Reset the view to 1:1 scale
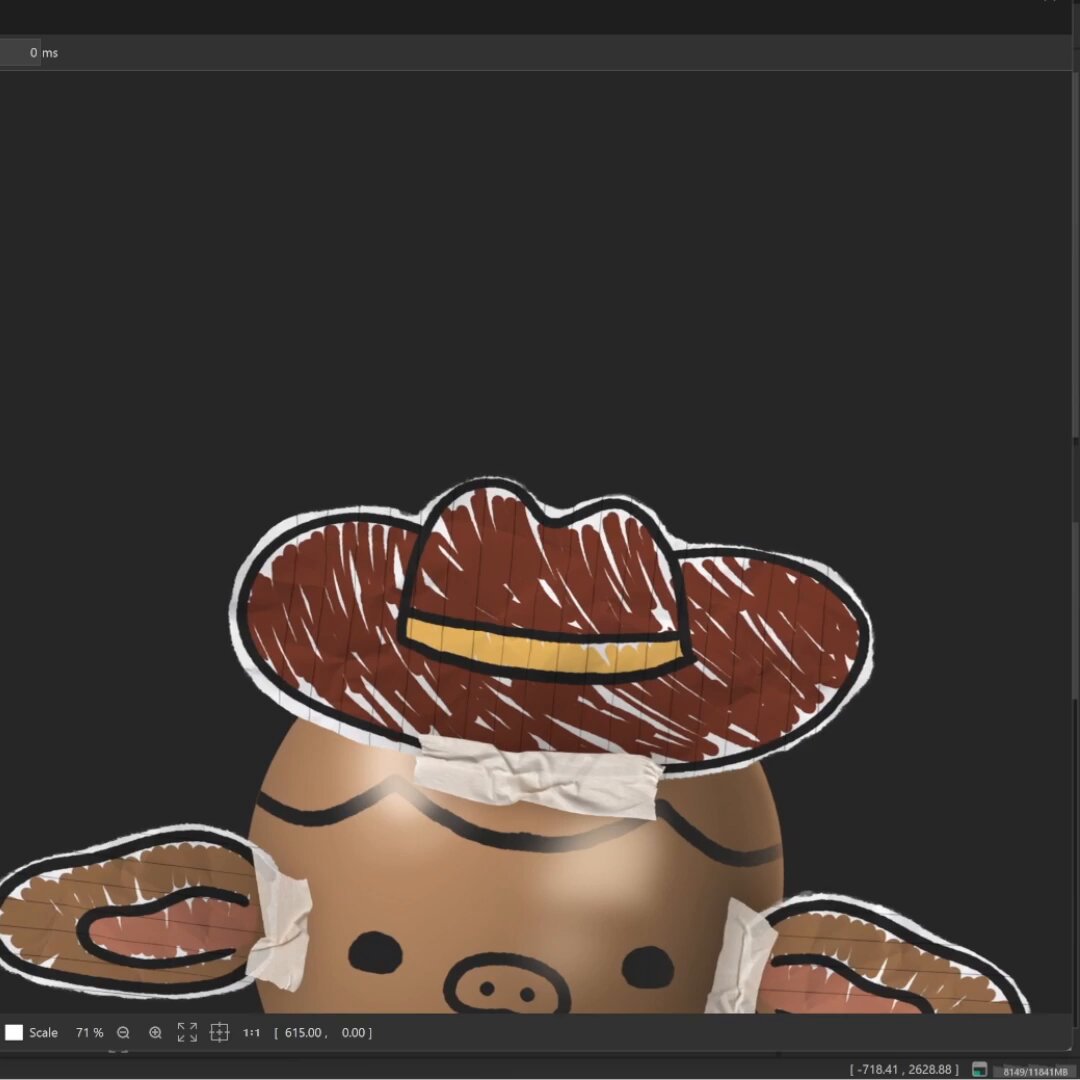Screen dimensions: 1080x1080 coord(251,1032)
